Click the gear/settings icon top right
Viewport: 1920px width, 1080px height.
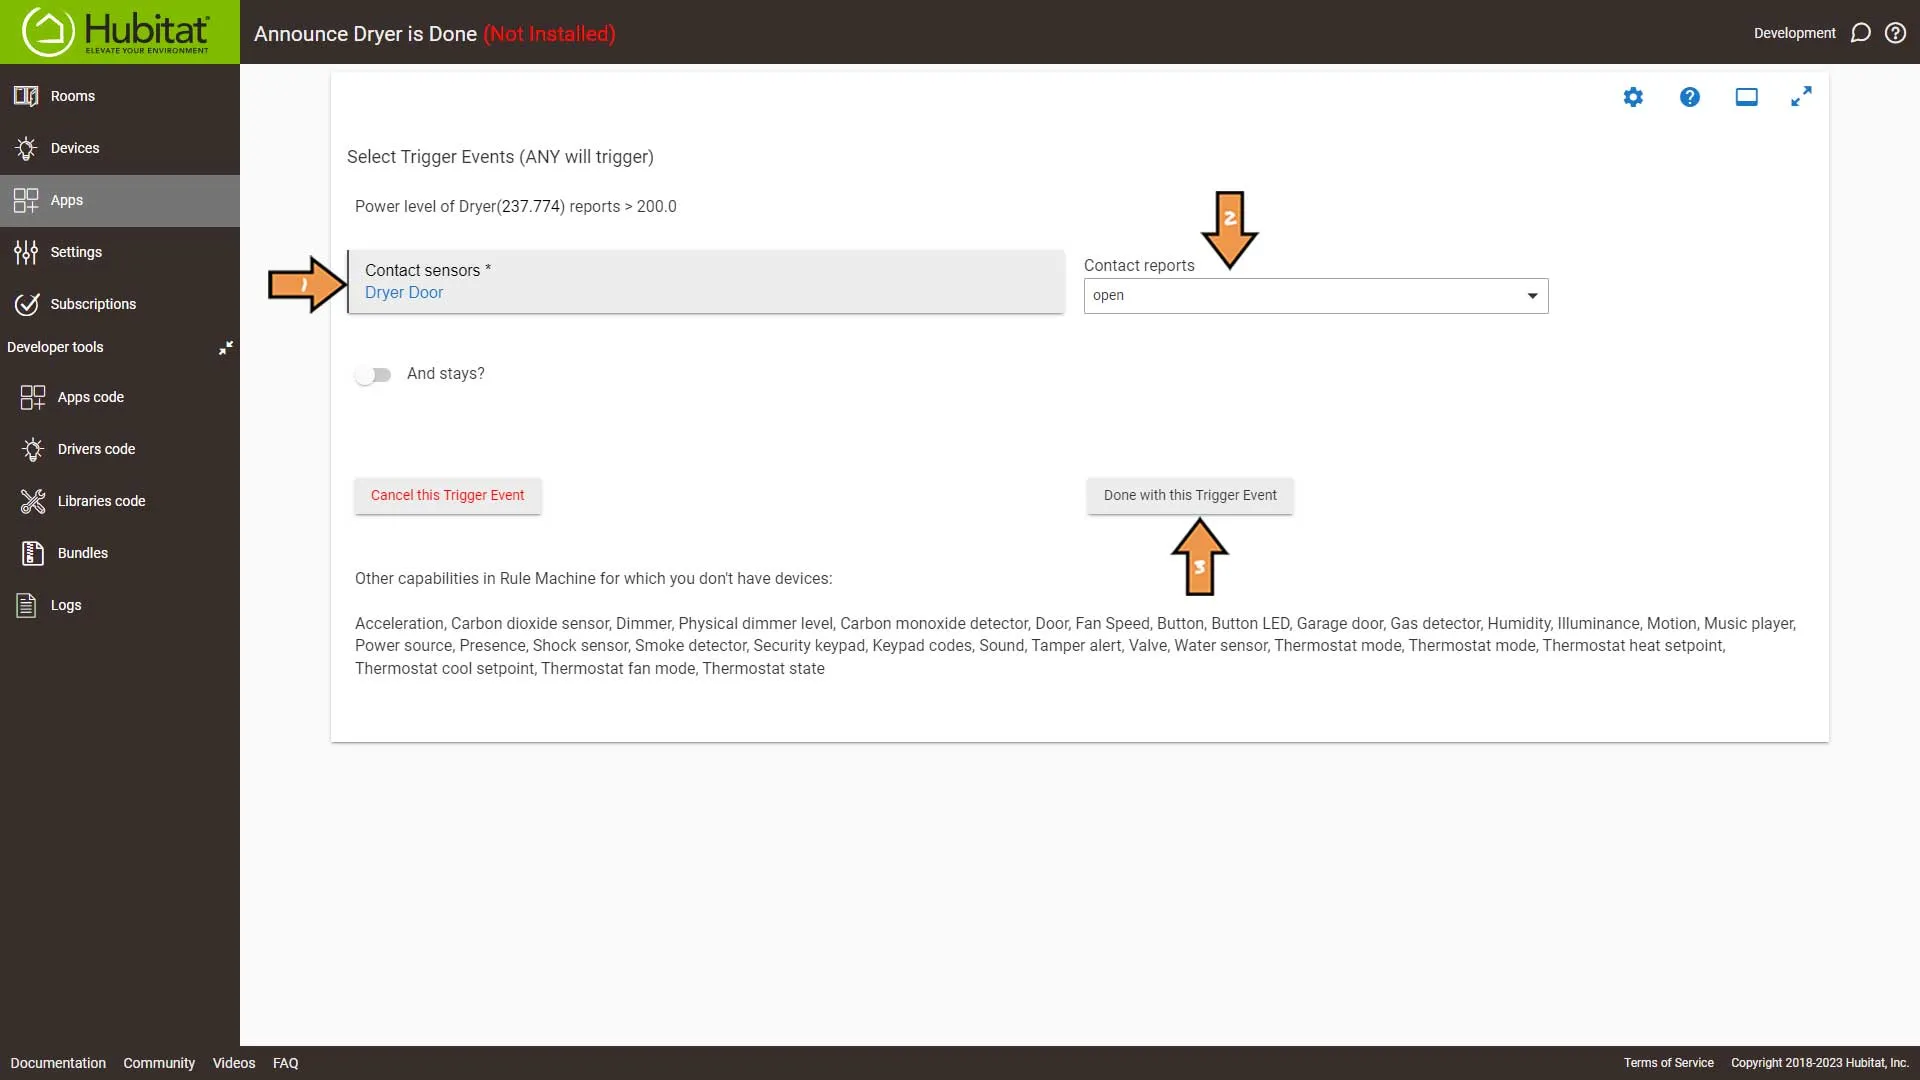pyautogui.click(x=1633, y=96)
